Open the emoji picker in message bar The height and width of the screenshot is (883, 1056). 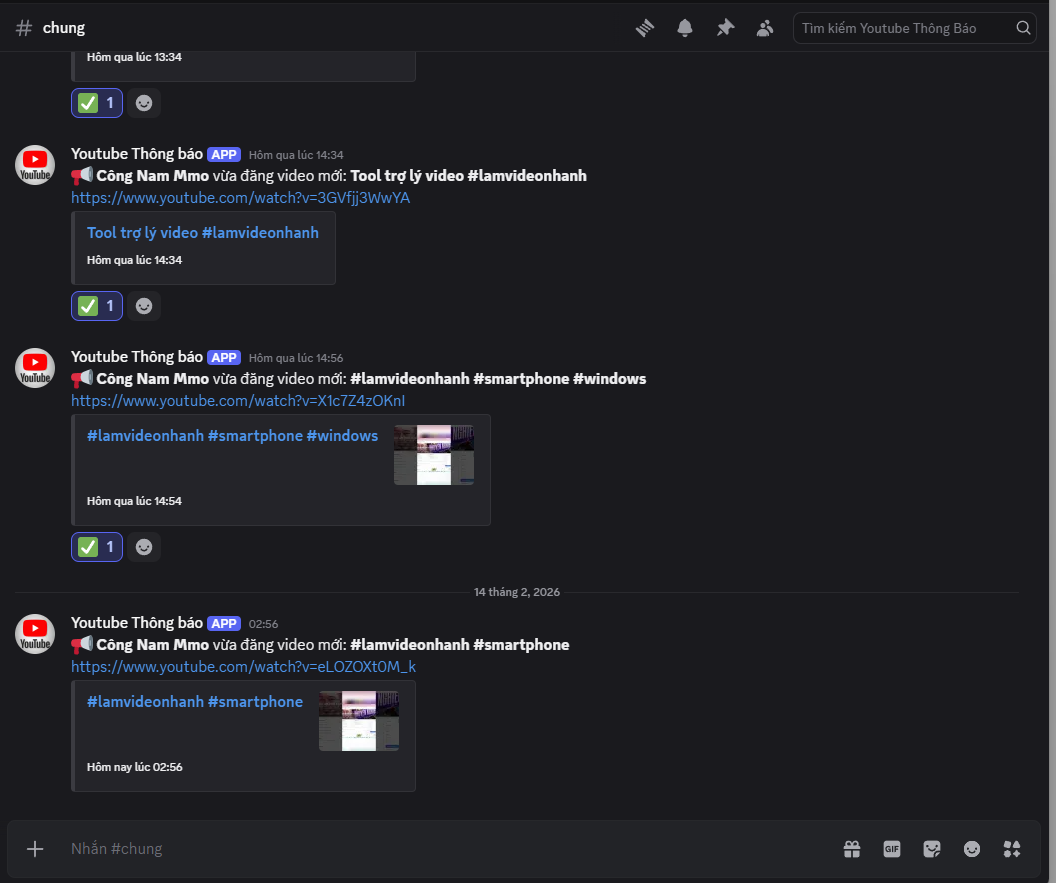tap(972, 849)
